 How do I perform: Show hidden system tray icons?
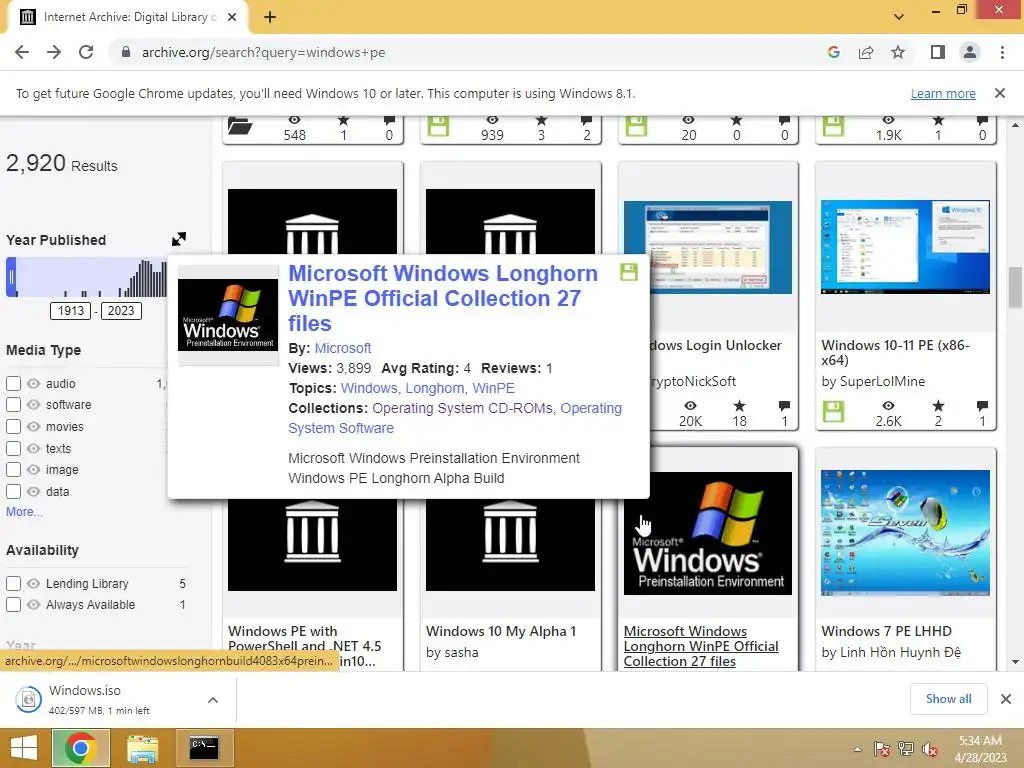(x=857, y=749)
